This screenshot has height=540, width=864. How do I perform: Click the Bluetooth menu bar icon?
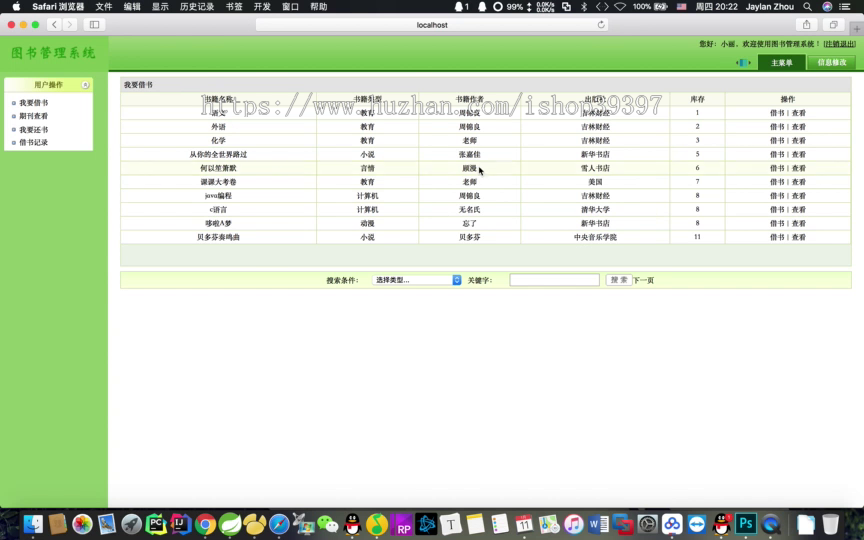[x=584, y=7]
